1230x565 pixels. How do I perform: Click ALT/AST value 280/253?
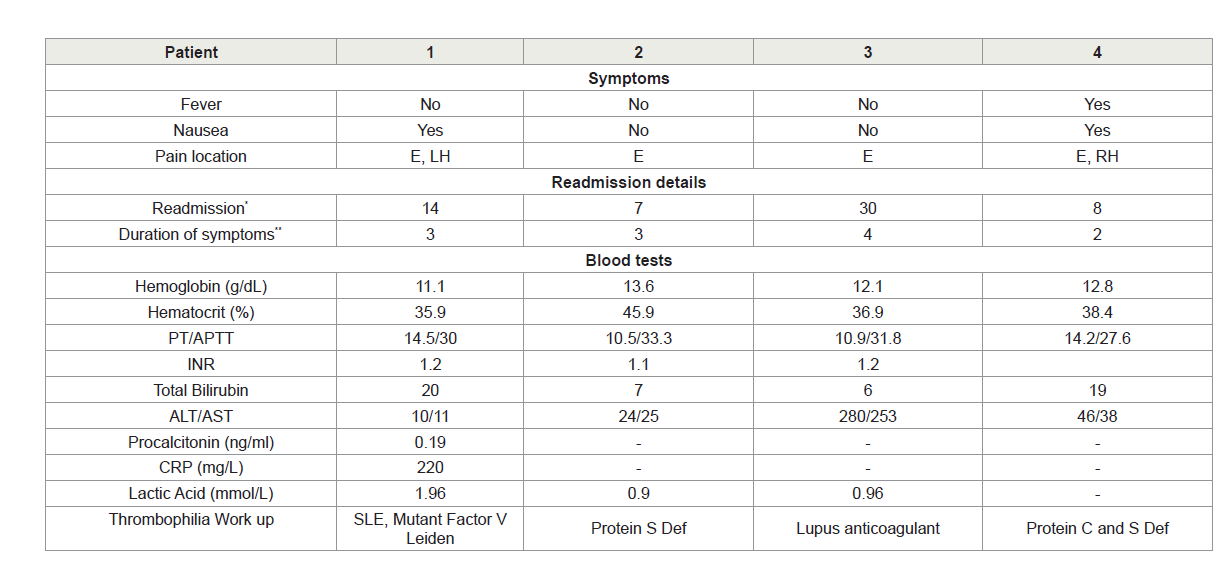[868, 416]
